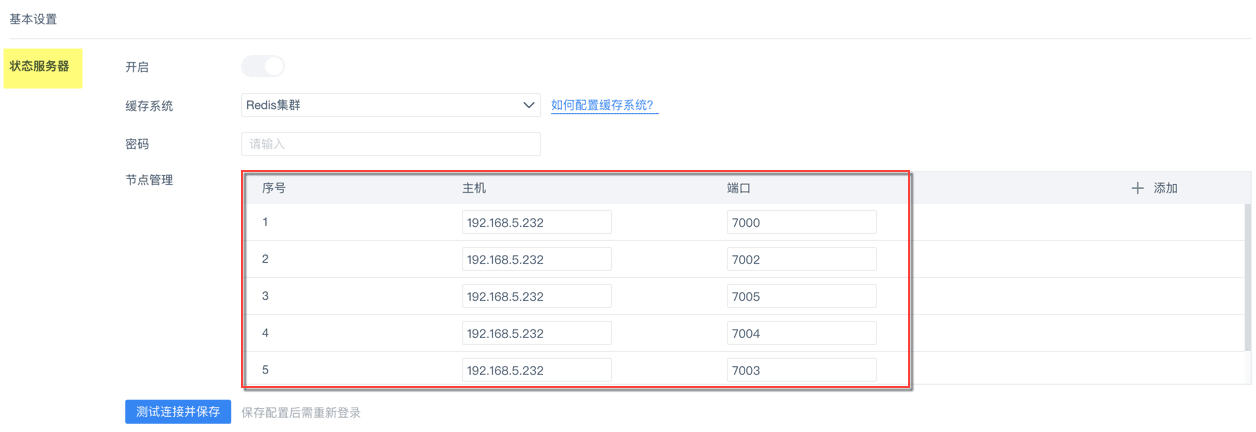Click the 基本设置 heading tab
This screenshot has width=1256, height=432.
(x=34, y=19)
